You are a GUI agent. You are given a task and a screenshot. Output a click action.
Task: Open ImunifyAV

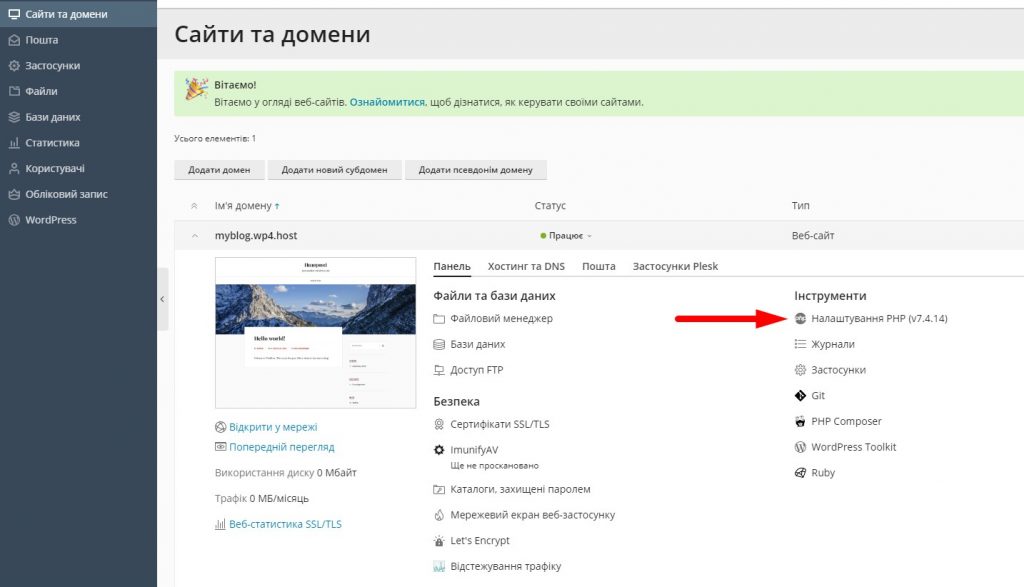point(474,450)
